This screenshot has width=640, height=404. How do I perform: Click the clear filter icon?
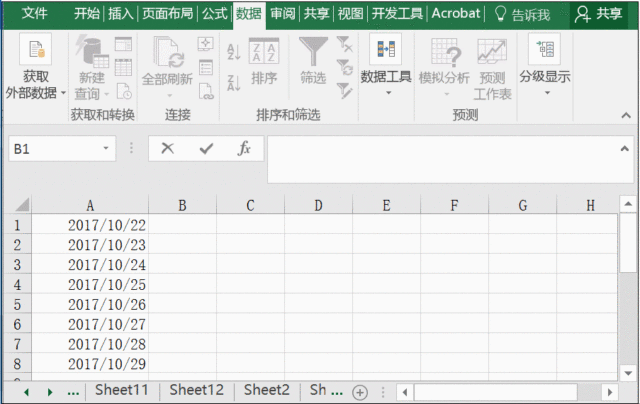[x=344, y=44]
